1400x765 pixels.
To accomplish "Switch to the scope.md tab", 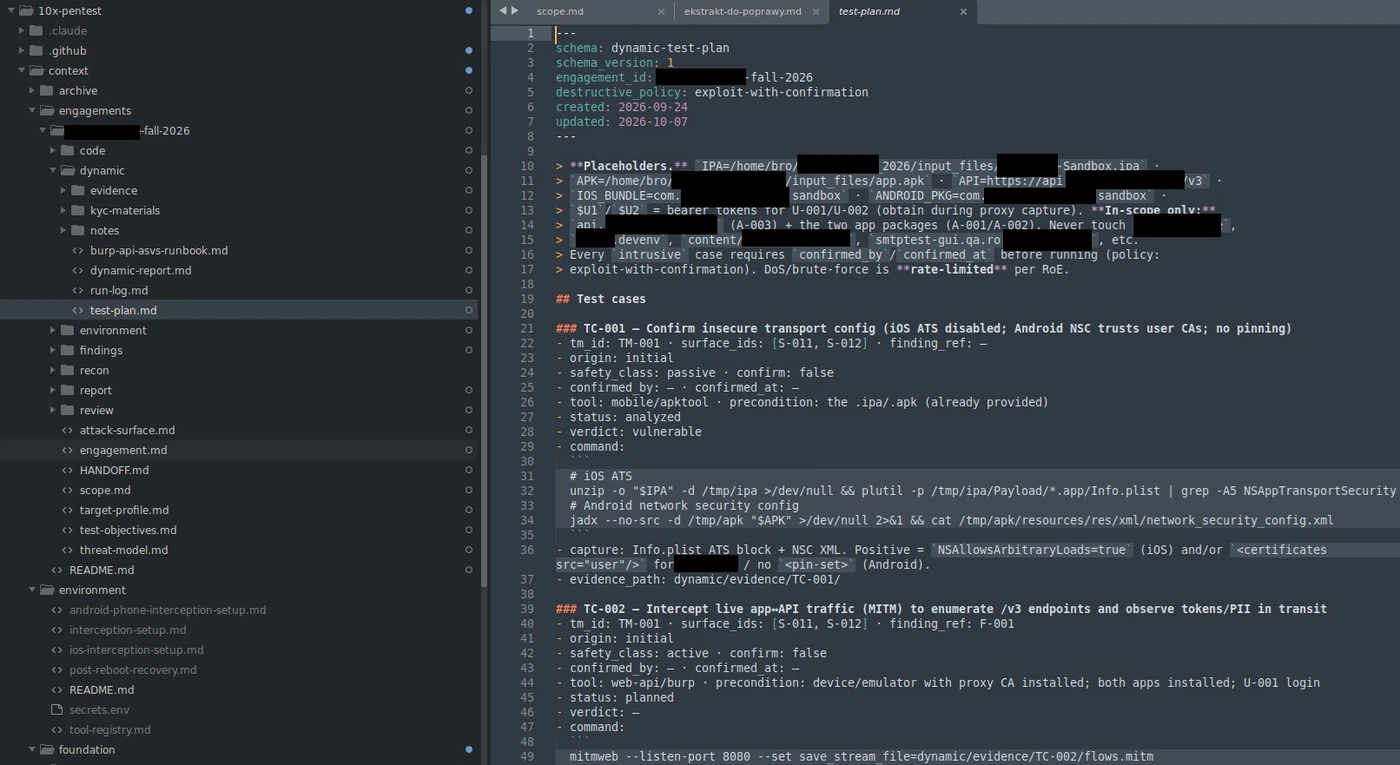I will 560,12.
